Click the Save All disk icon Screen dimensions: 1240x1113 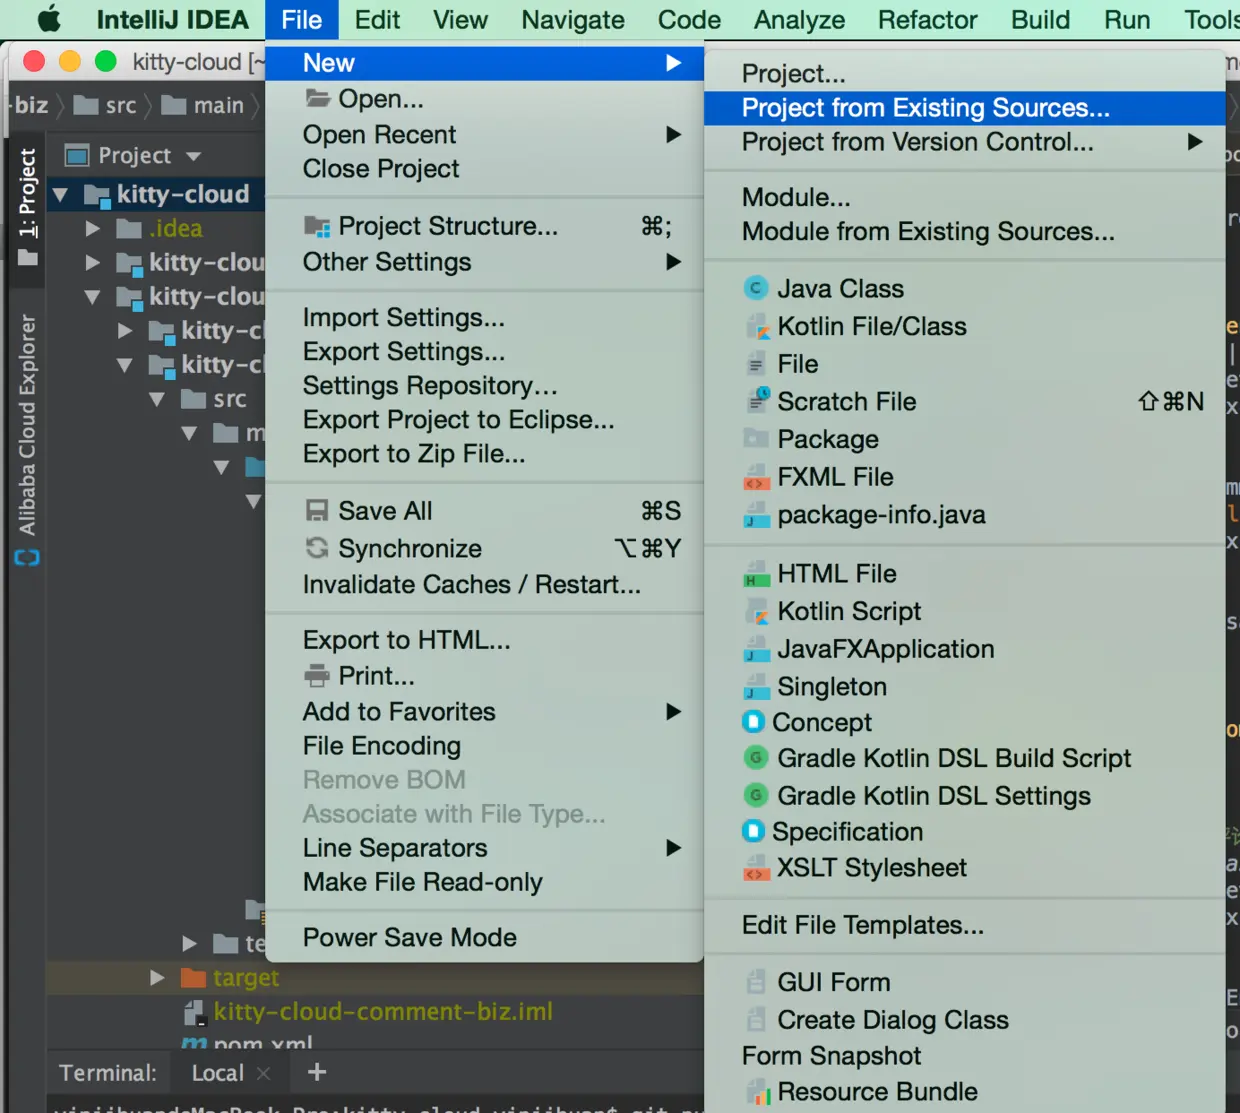(x=317, y=511)
